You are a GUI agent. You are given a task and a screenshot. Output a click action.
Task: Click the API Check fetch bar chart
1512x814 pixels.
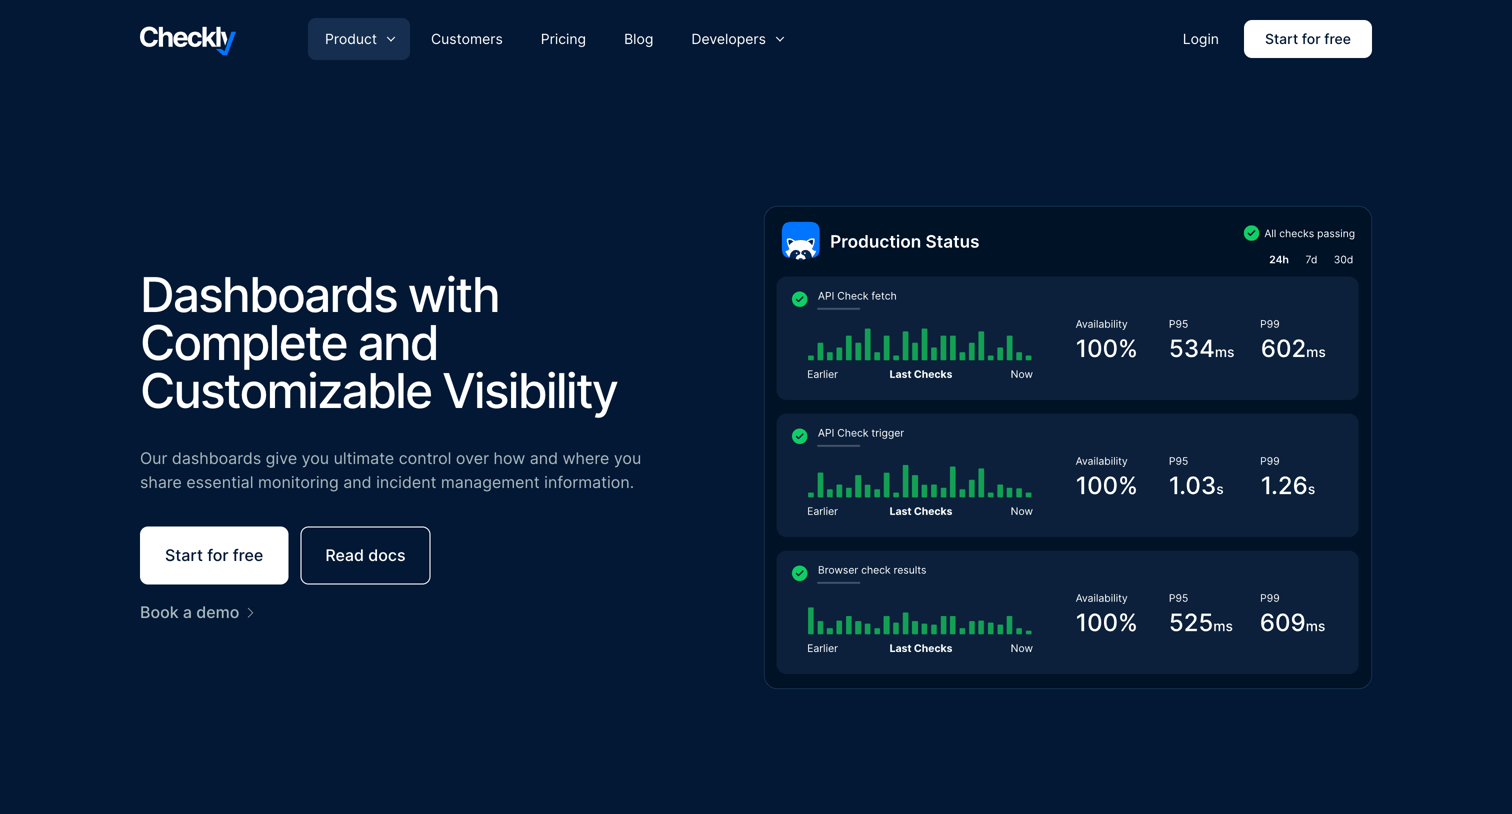(x=920, y=344)
